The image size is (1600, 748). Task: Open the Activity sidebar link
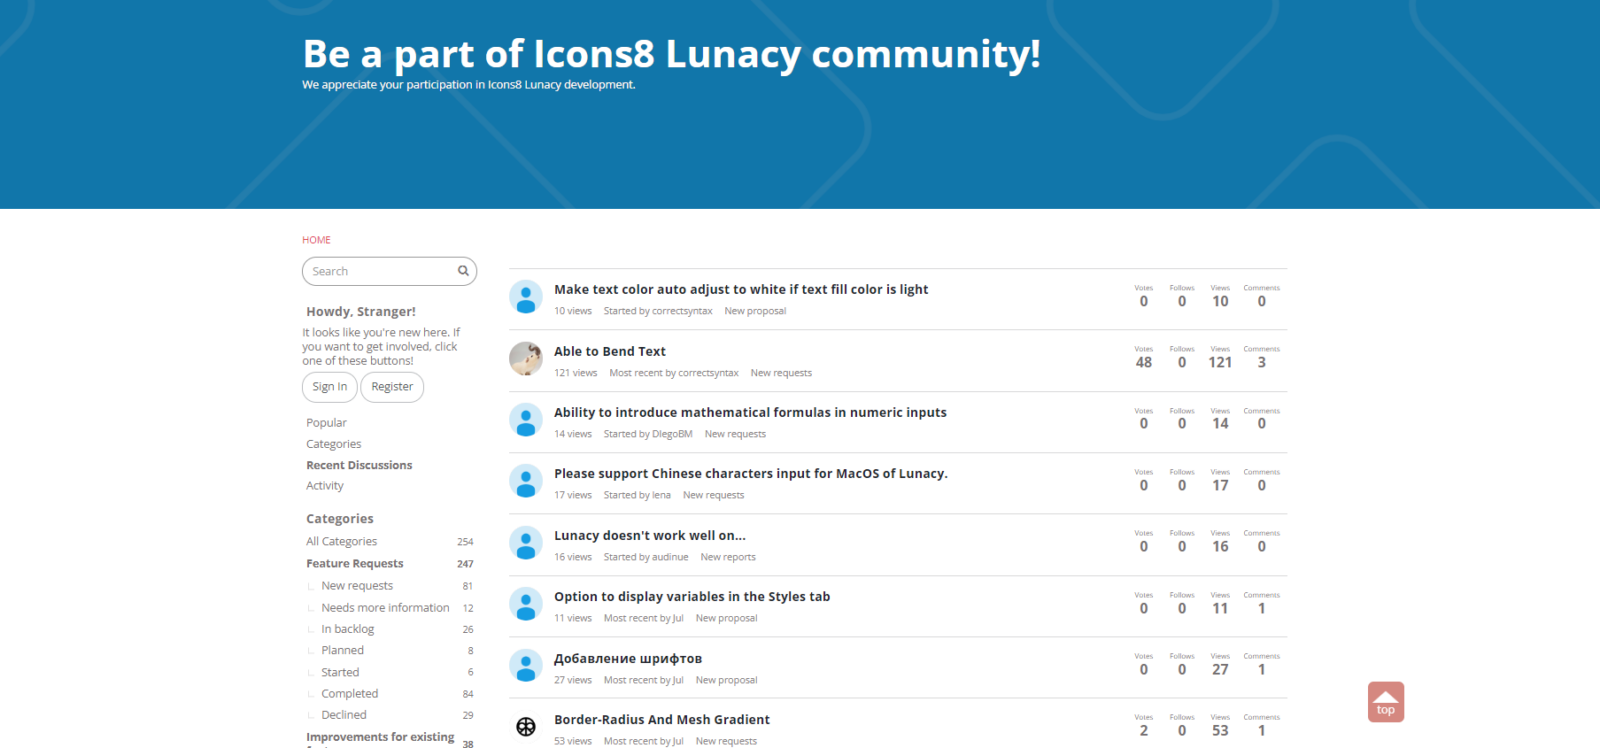coord(325,486)
